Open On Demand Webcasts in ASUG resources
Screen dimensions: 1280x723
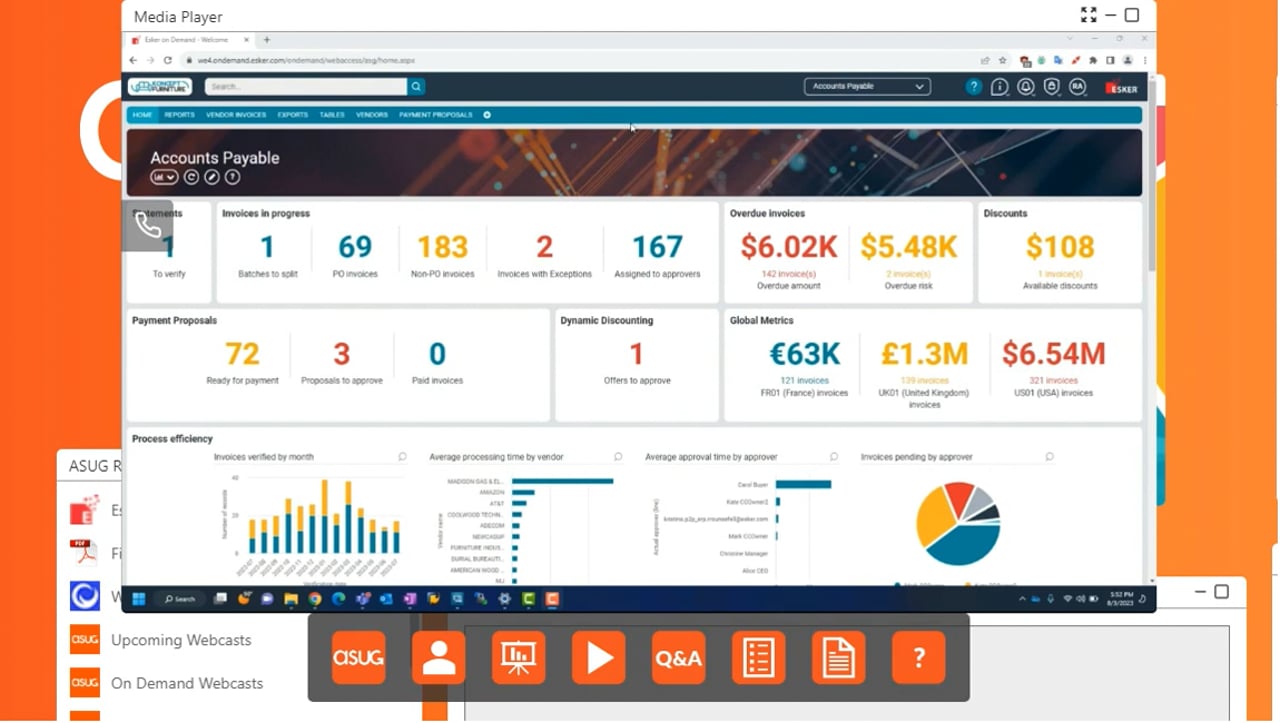click(x=187, y=683)
